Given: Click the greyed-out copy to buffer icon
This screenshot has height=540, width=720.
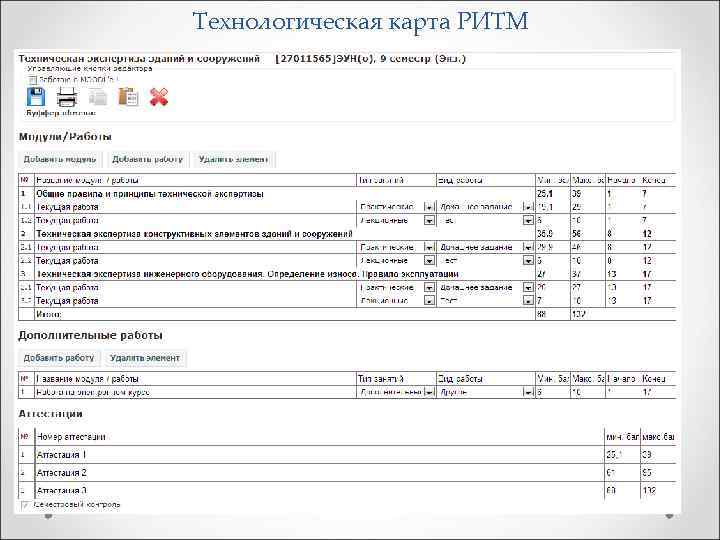Looking at the screenshot, I should point(97,97).
